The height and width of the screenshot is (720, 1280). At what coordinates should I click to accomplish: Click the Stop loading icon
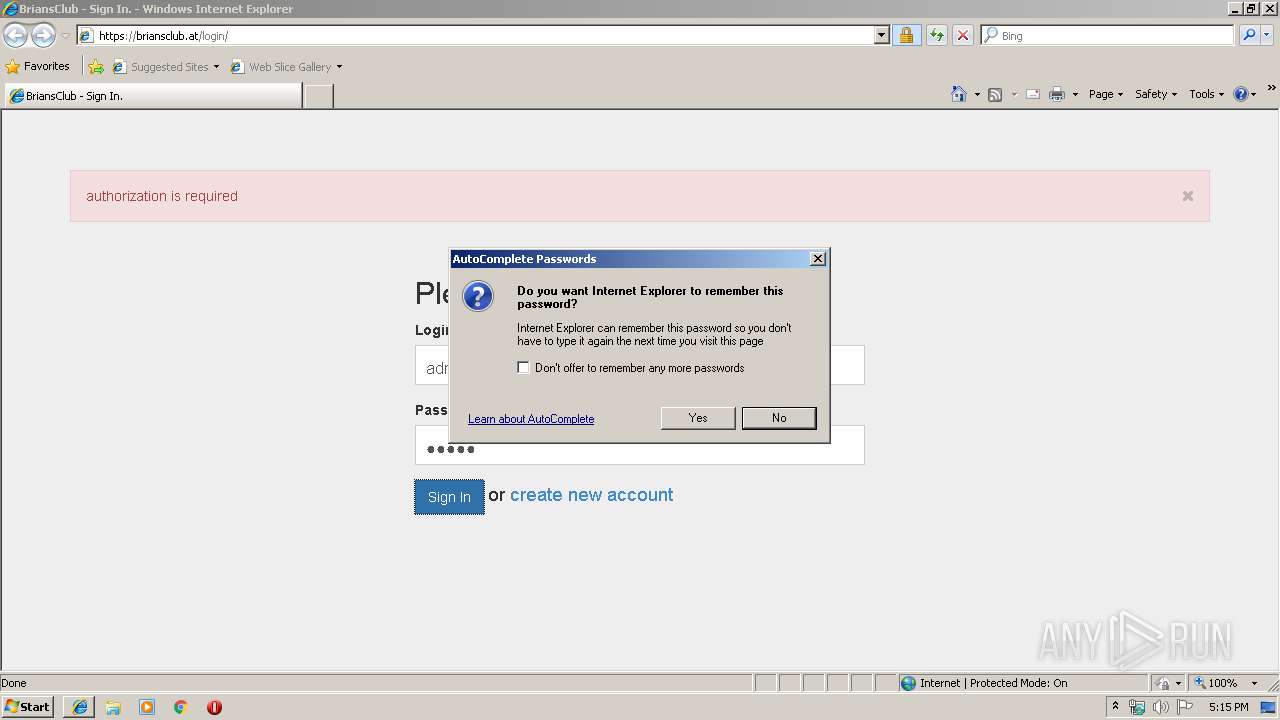[962, 36]
